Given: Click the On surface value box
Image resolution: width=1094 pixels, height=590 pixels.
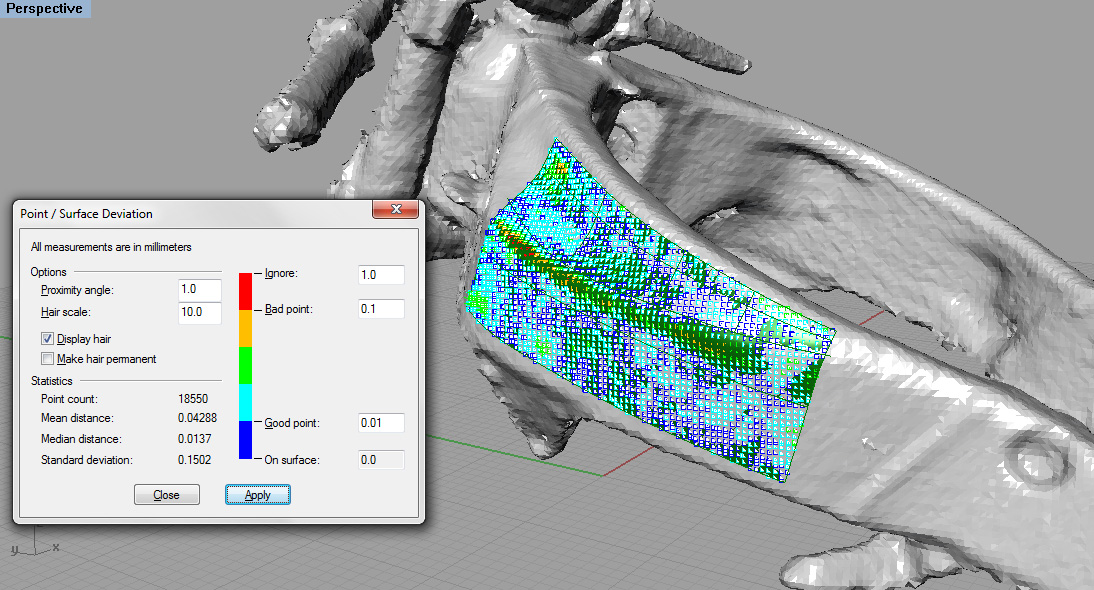Looking at the screenshot, I should tap(381, 459).
